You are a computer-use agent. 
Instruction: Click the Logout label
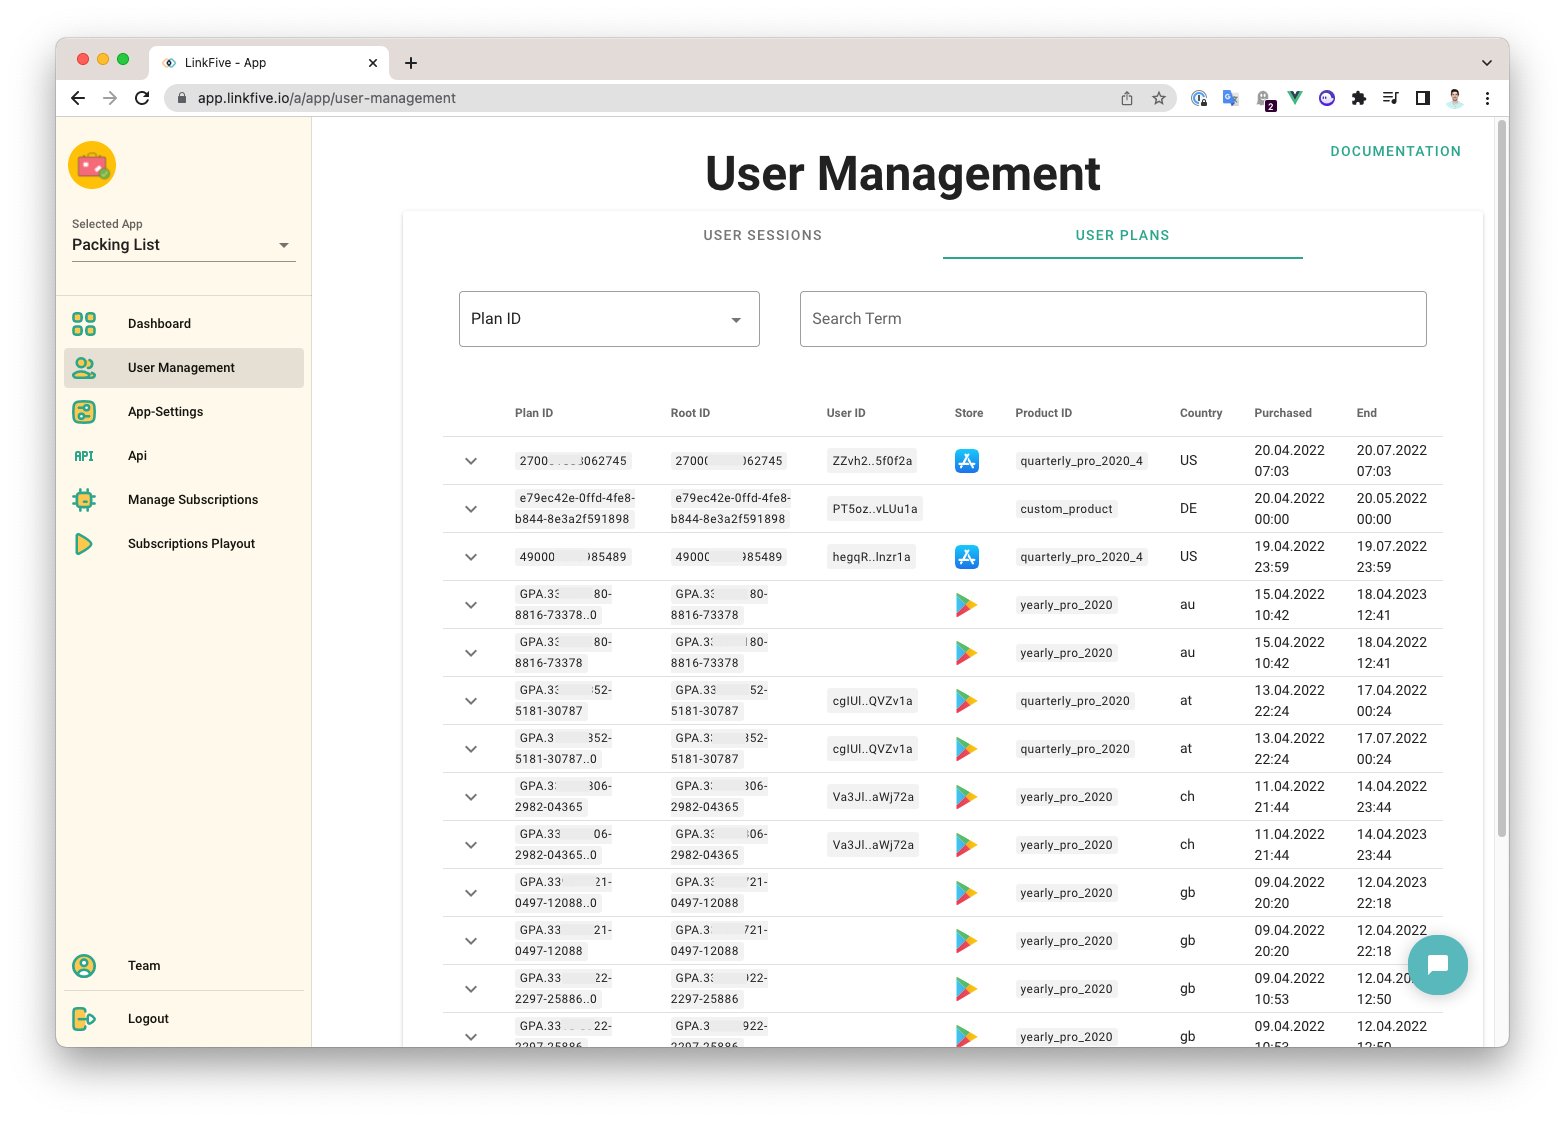(148, 1019)
